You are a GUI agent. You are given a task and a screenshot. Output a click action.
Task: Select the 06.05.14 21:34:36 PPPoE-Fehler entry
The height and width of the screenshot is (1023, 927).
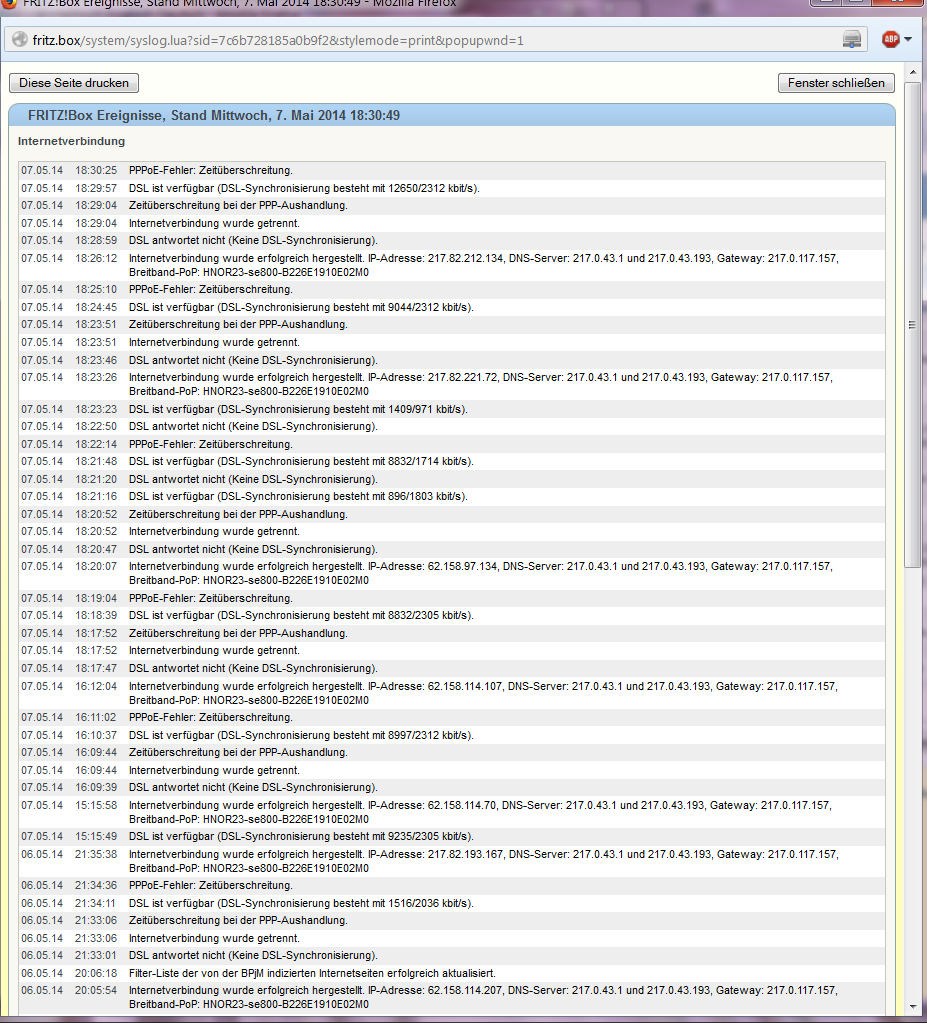click(x=451, y=885)
